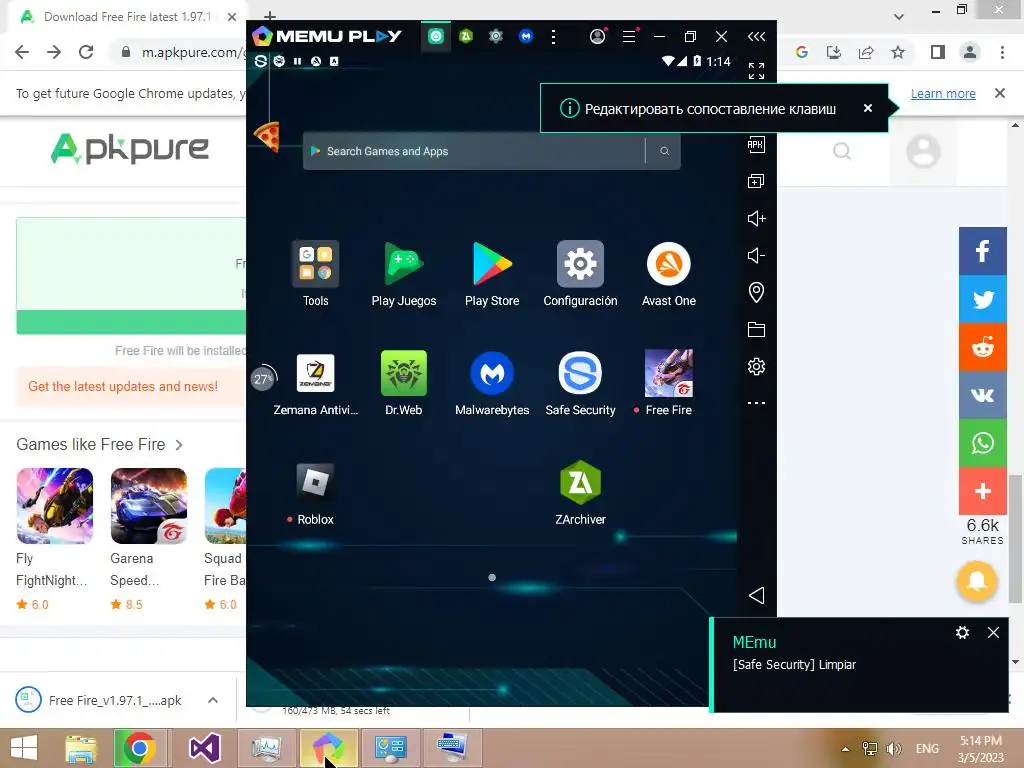Launch Dr.Web app
1024x768 pixels.
pos(404,373)
